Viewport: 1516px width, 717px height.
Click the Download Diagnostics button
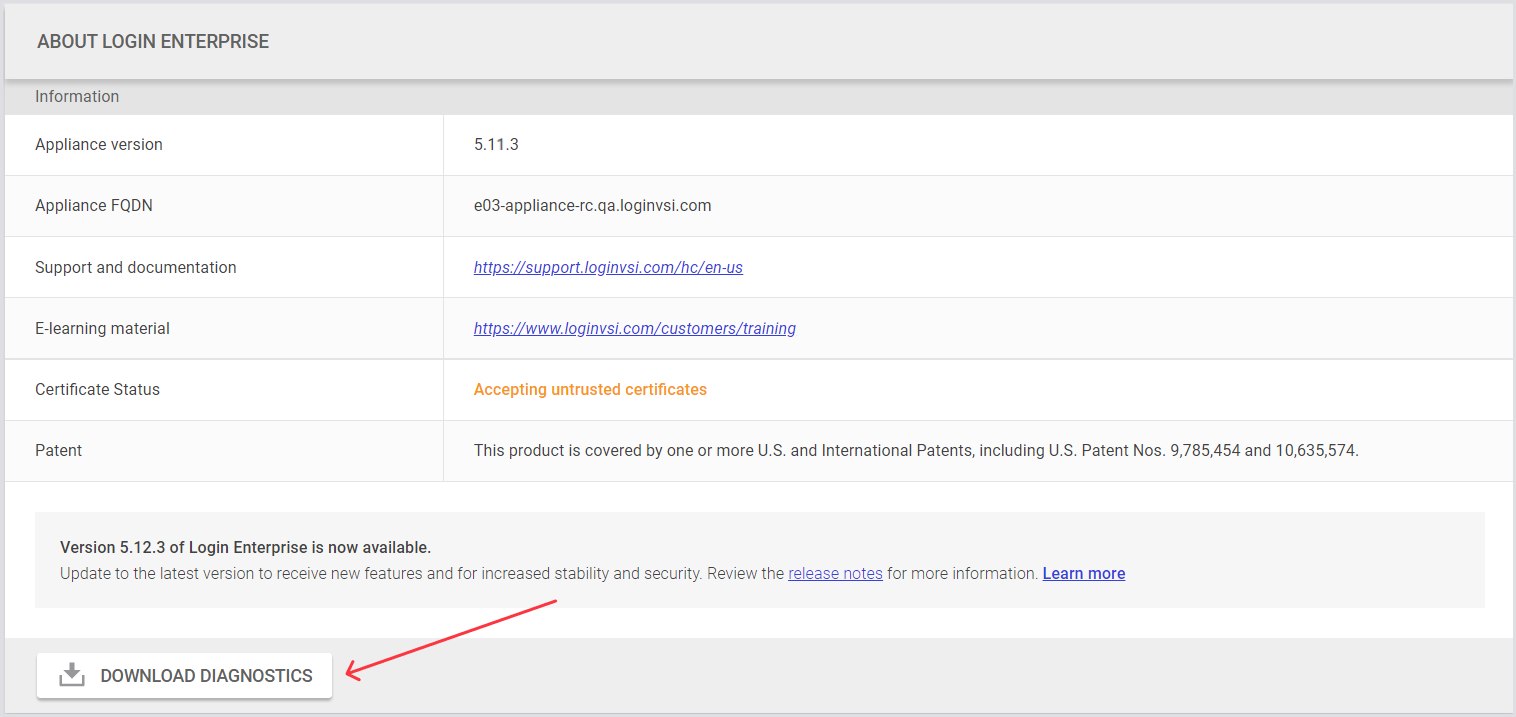pos(184,676)
